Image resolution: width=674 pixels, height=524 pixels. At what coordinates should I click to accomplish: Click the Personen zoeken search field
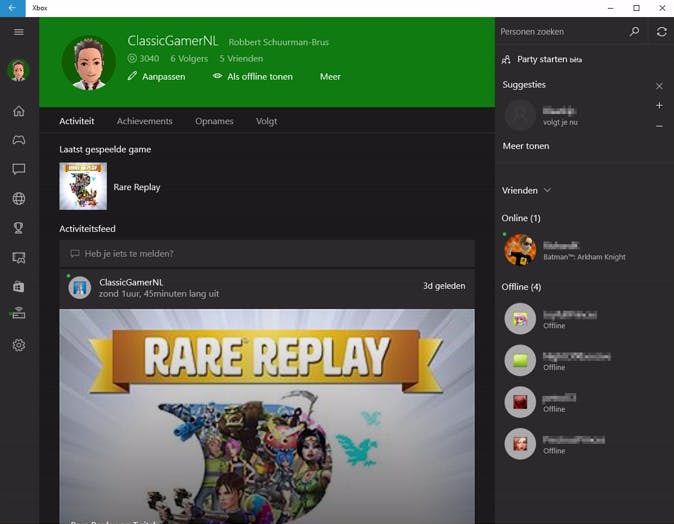(x=561, y=32)
